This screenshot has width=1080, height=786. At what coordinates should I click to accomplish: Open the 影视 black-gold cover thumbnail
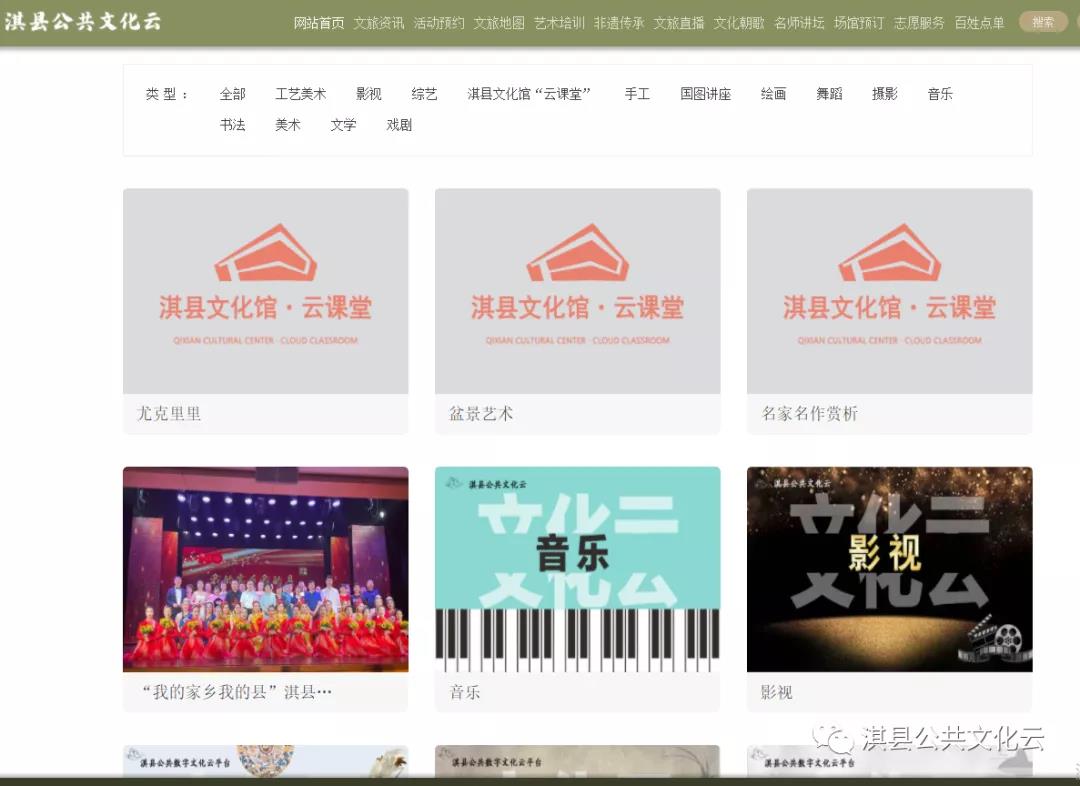pos(889,569)
